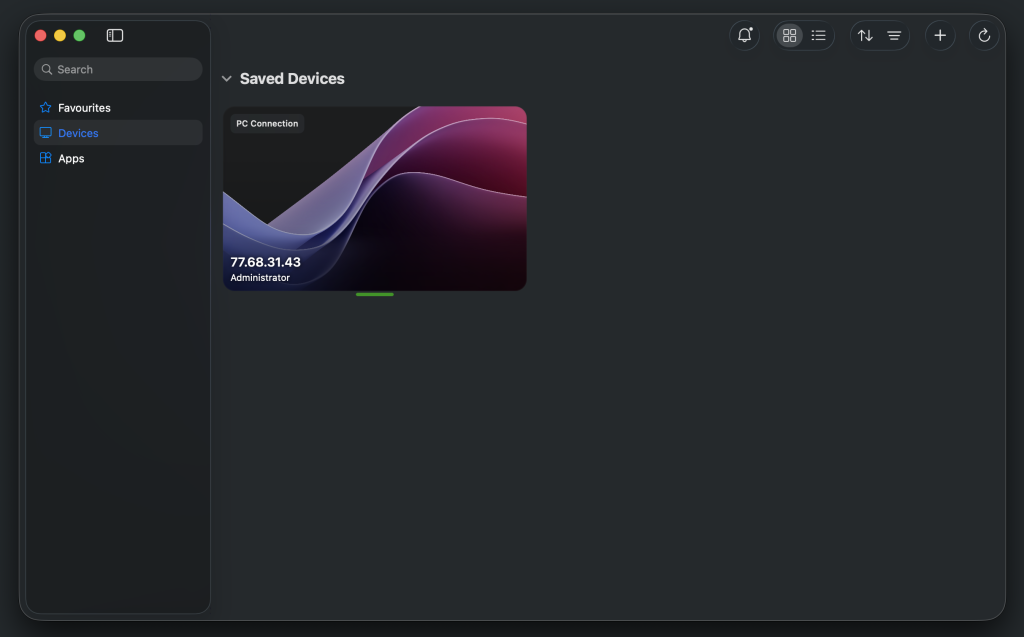Minimize the window with yellow button
This screenshot has height=637, width=1024.
coord(60,35)
